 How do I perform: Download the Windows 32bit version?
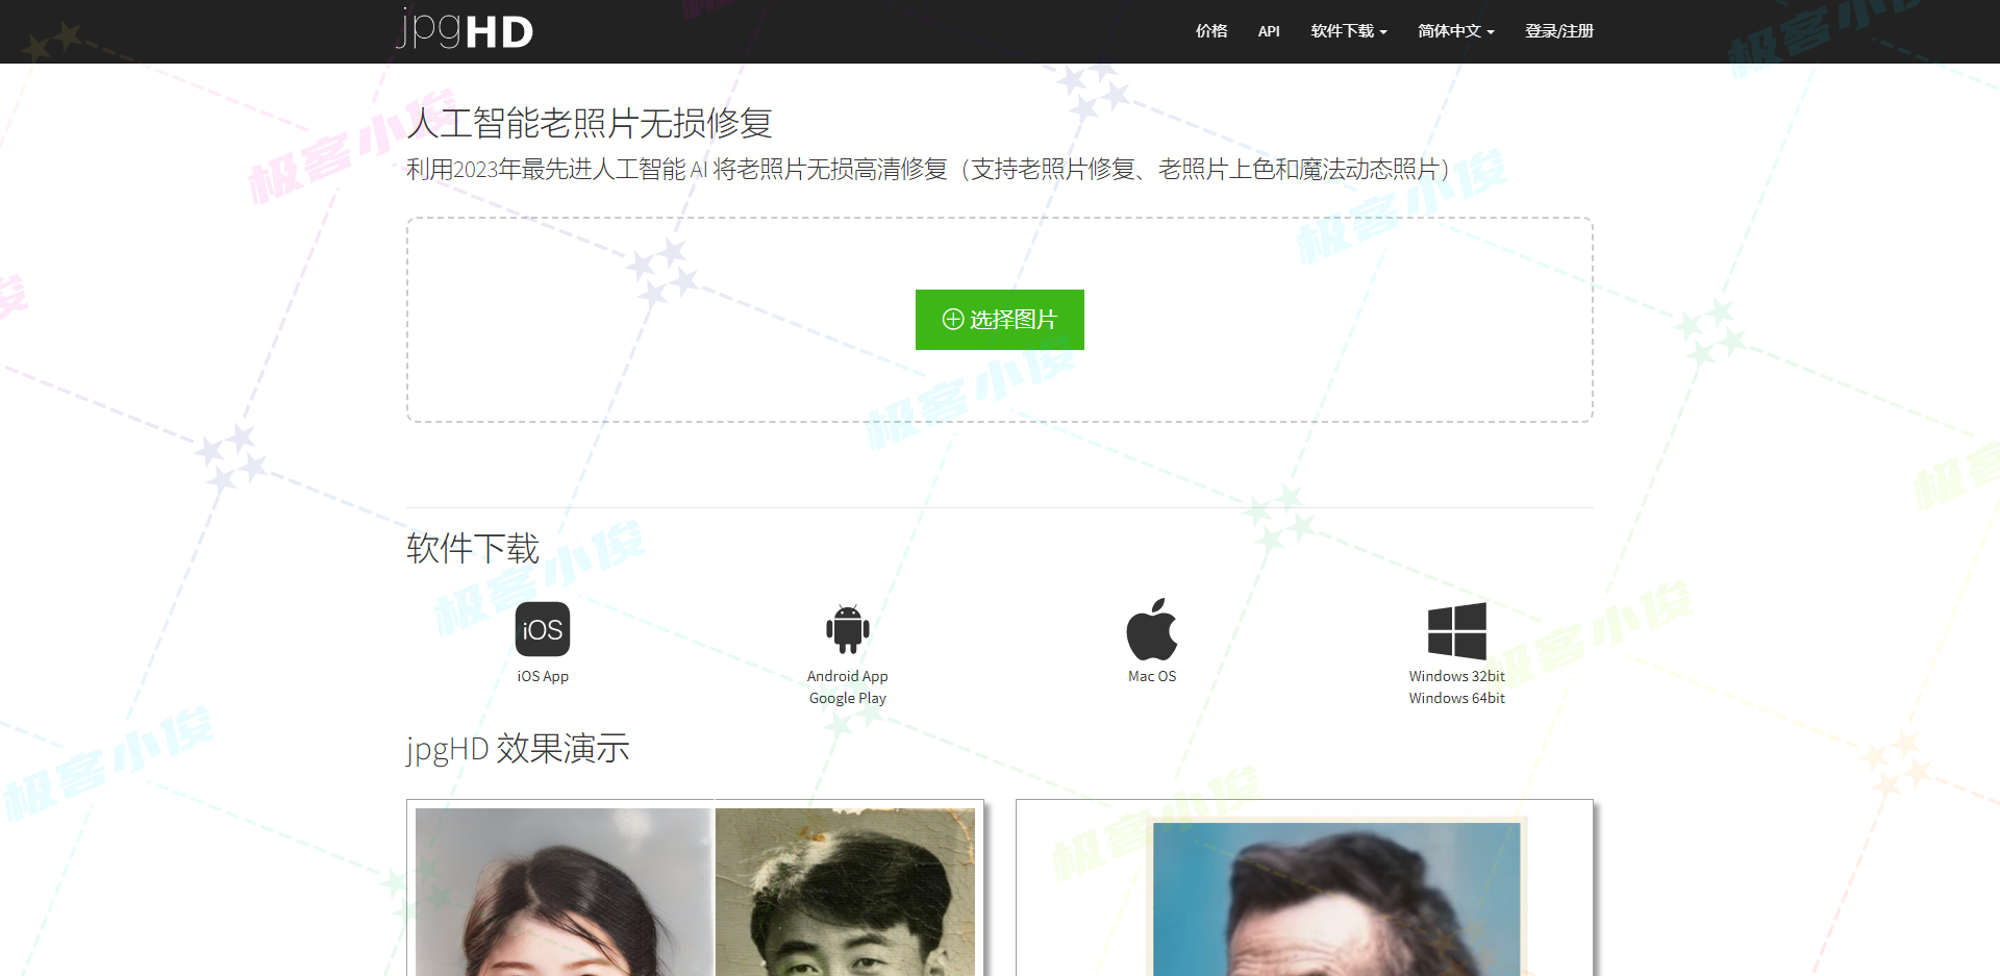1457,676
